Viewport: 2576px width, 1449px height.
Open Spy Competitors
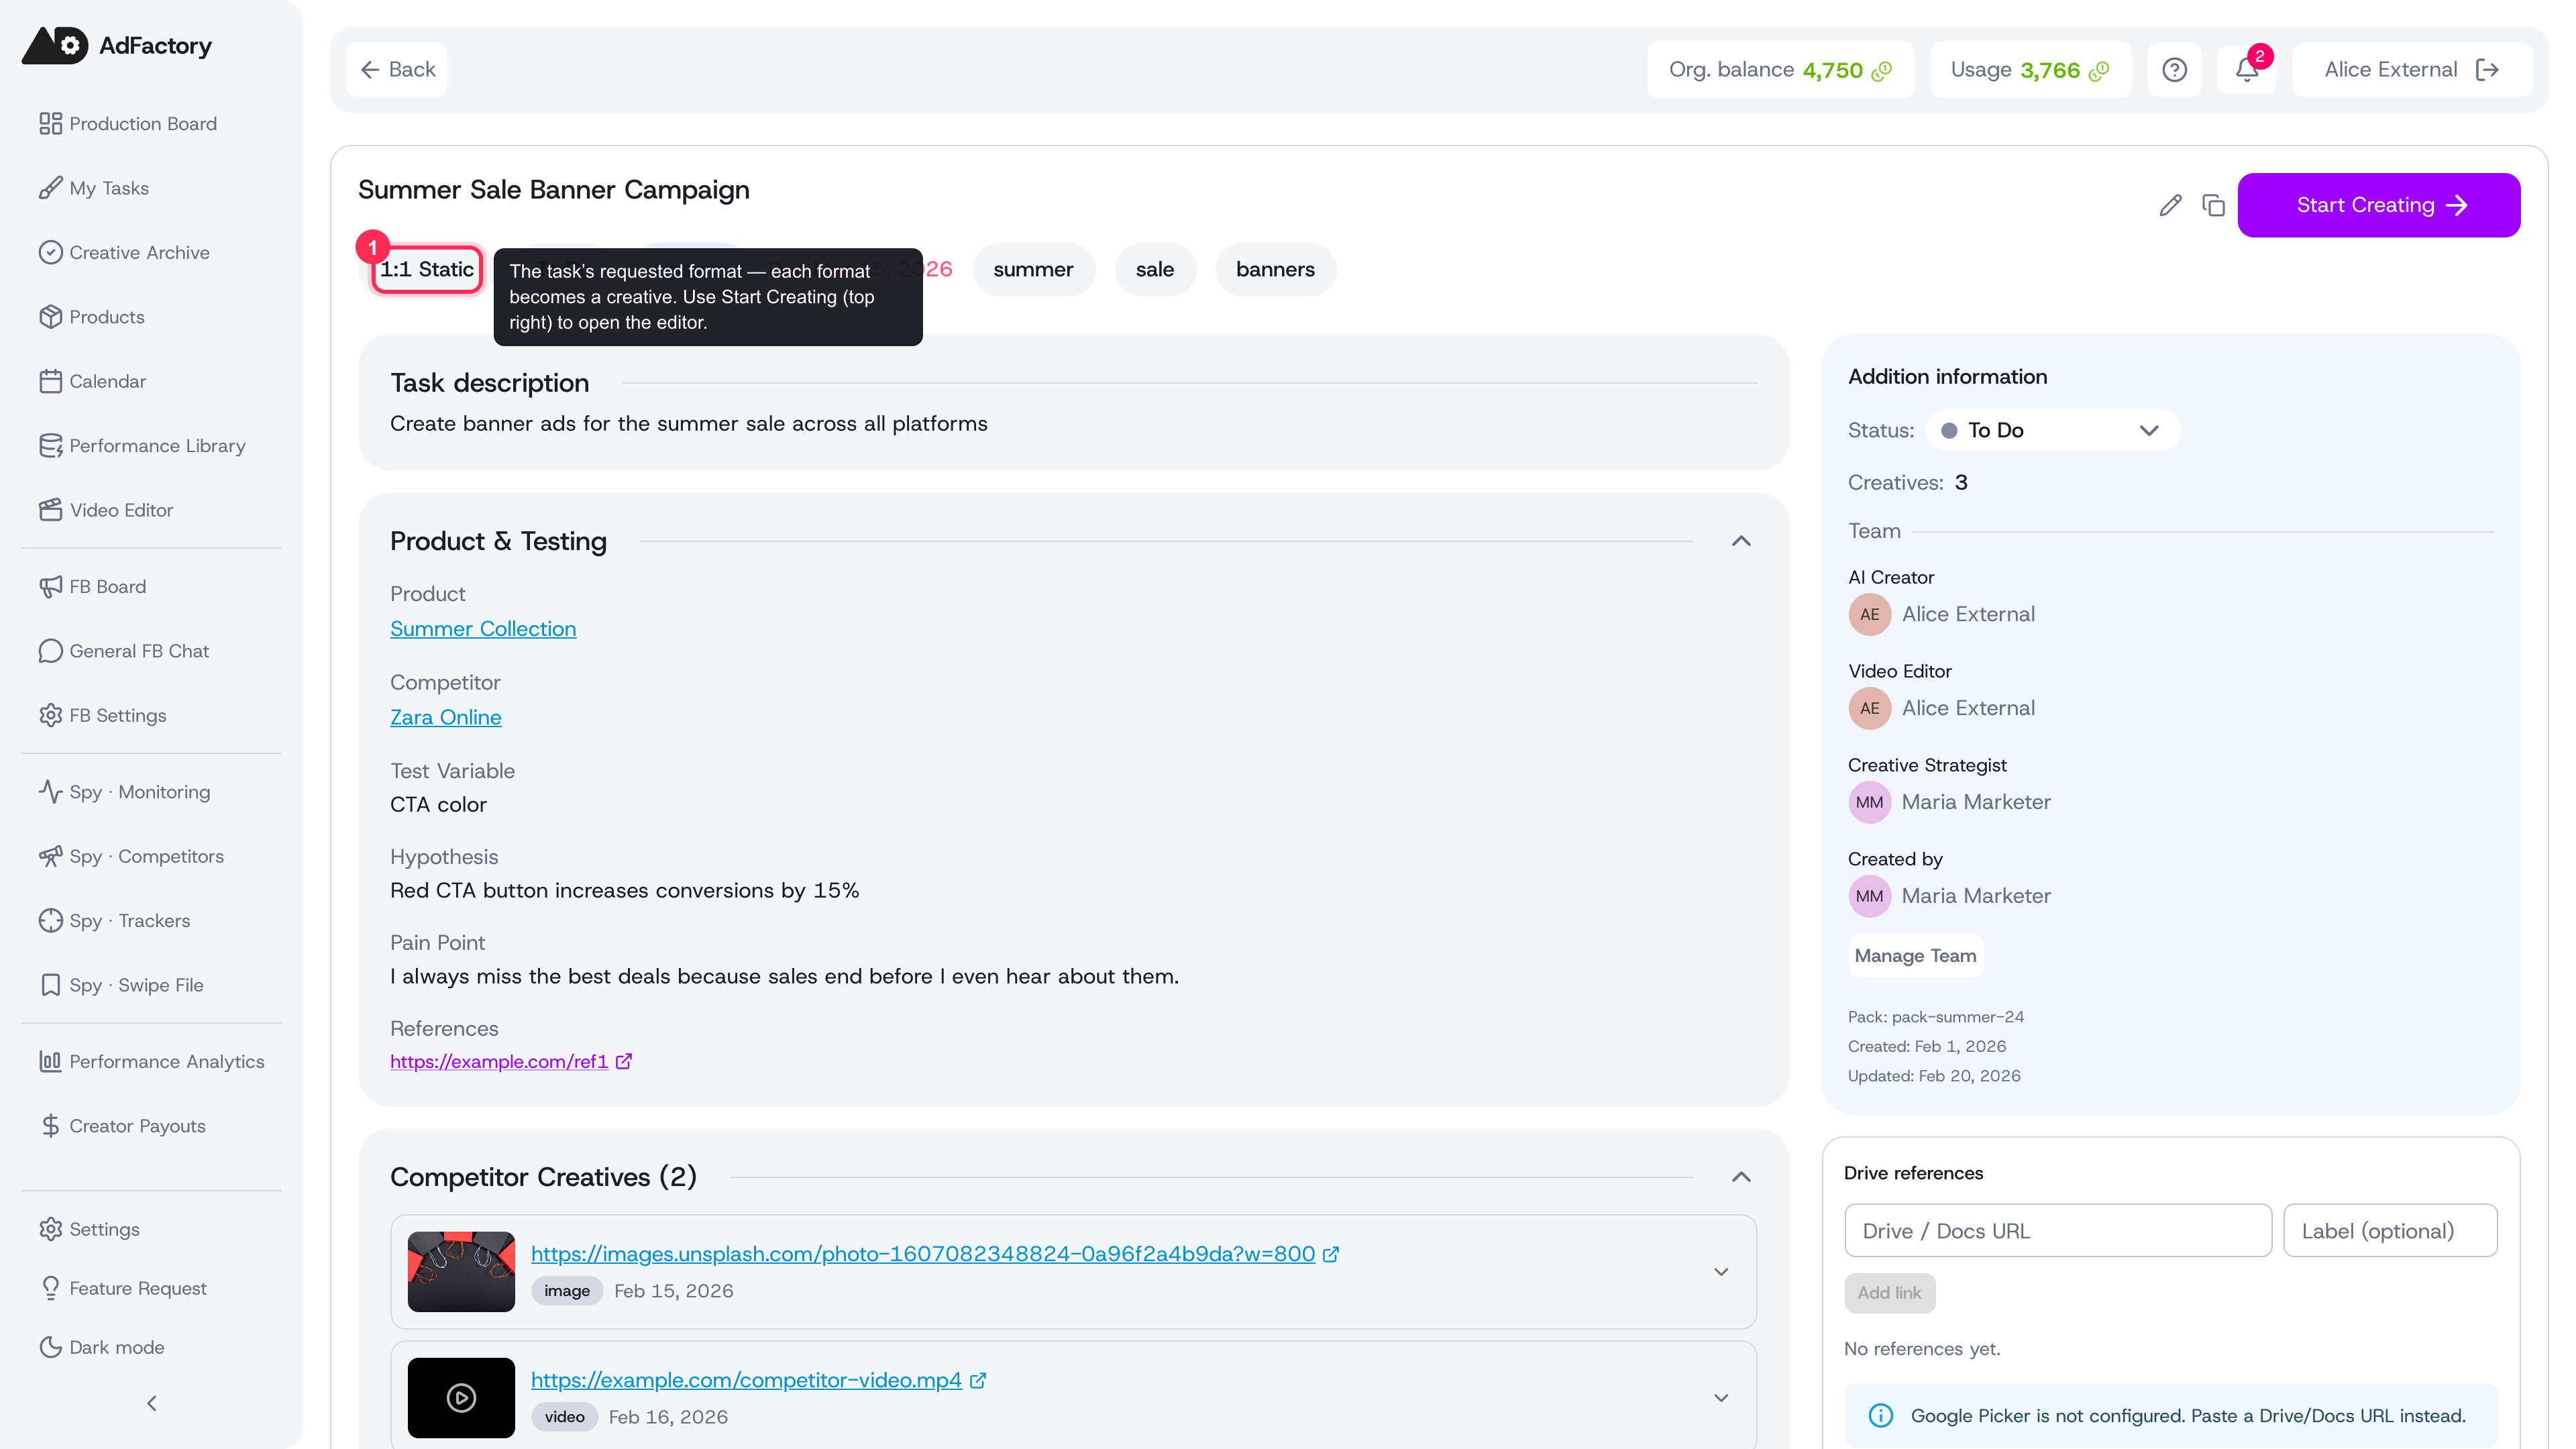click(131, 856)
